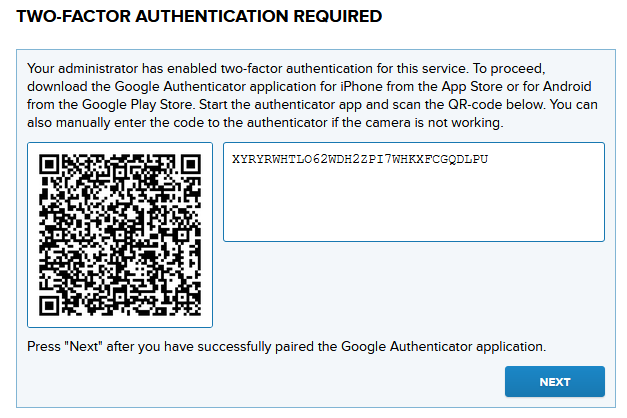The image size is (627, 418).
Task: Click the center of the QR code
Action: click(x=120, y=235)
